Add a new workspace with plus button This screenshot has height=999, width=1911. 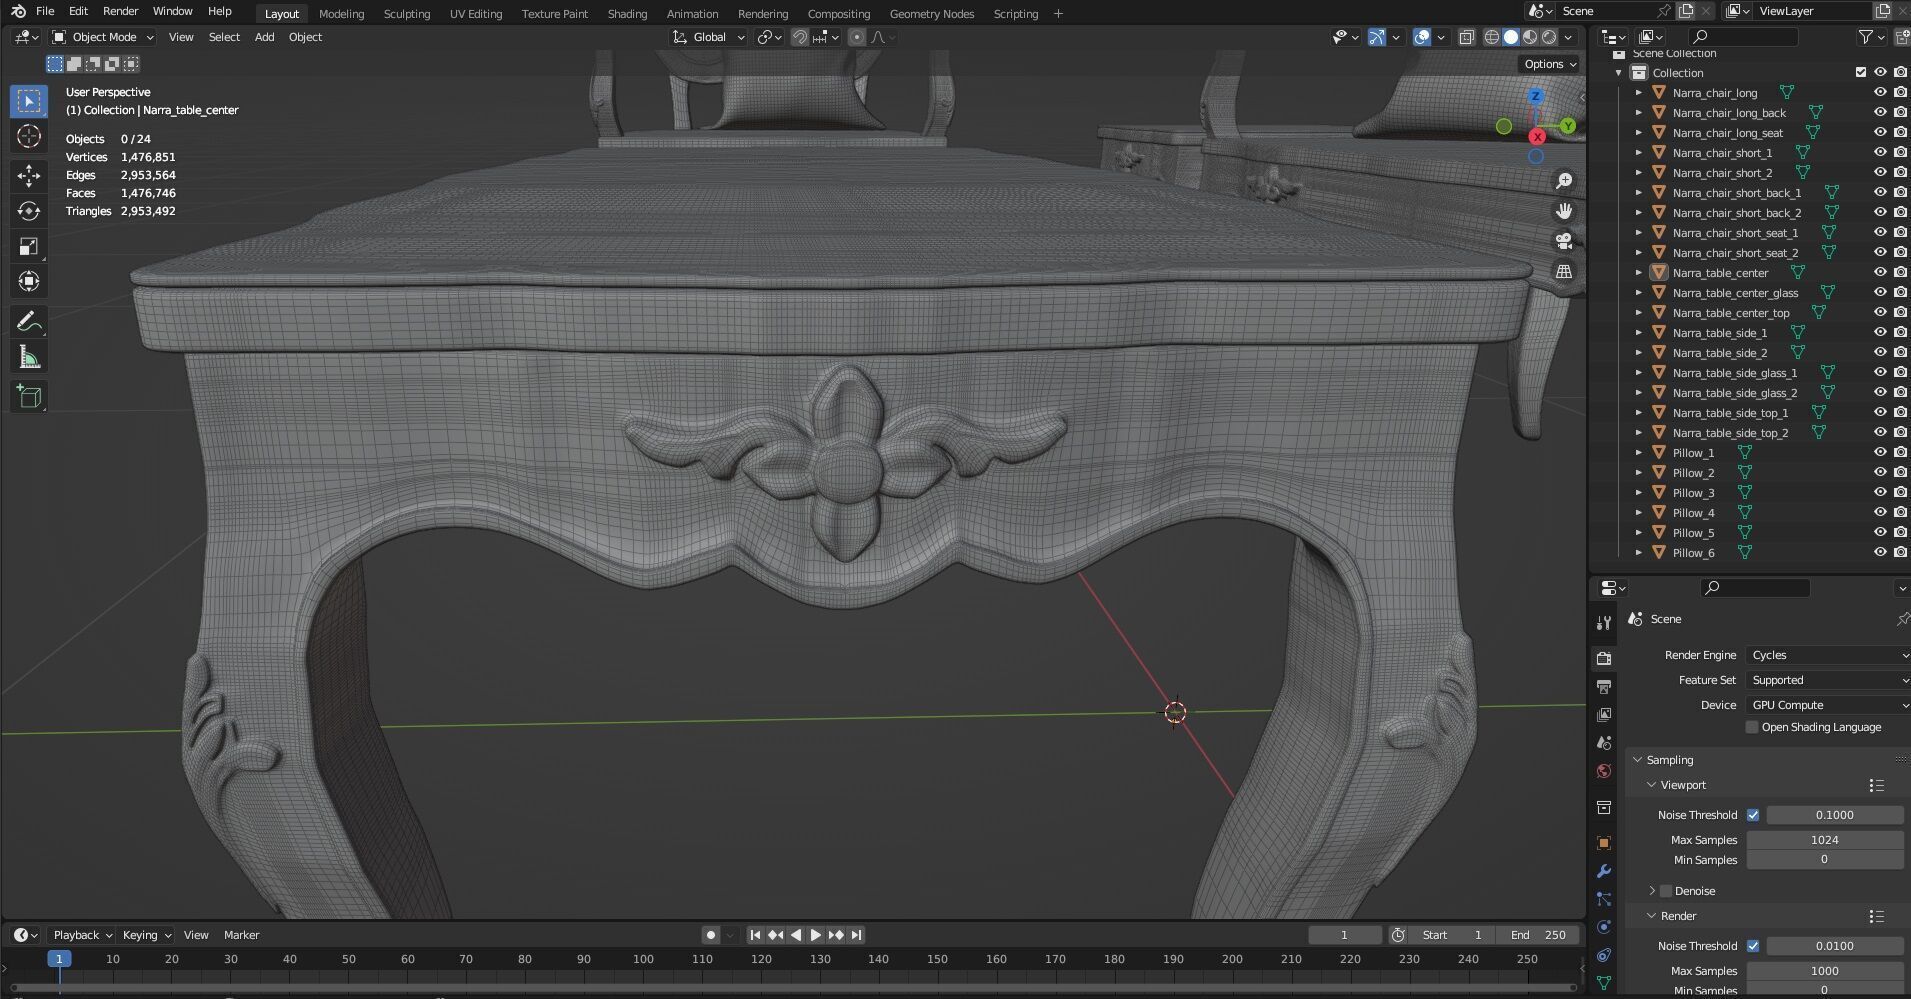tap(1058, 14)
